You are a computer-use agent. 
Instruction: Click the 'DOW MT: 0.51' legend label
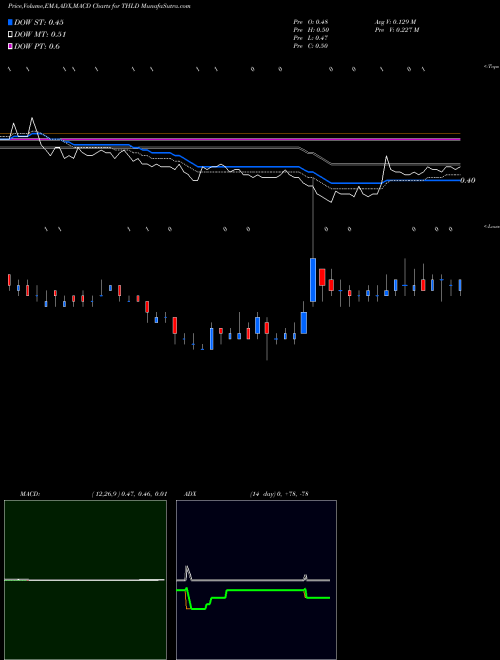40,35
